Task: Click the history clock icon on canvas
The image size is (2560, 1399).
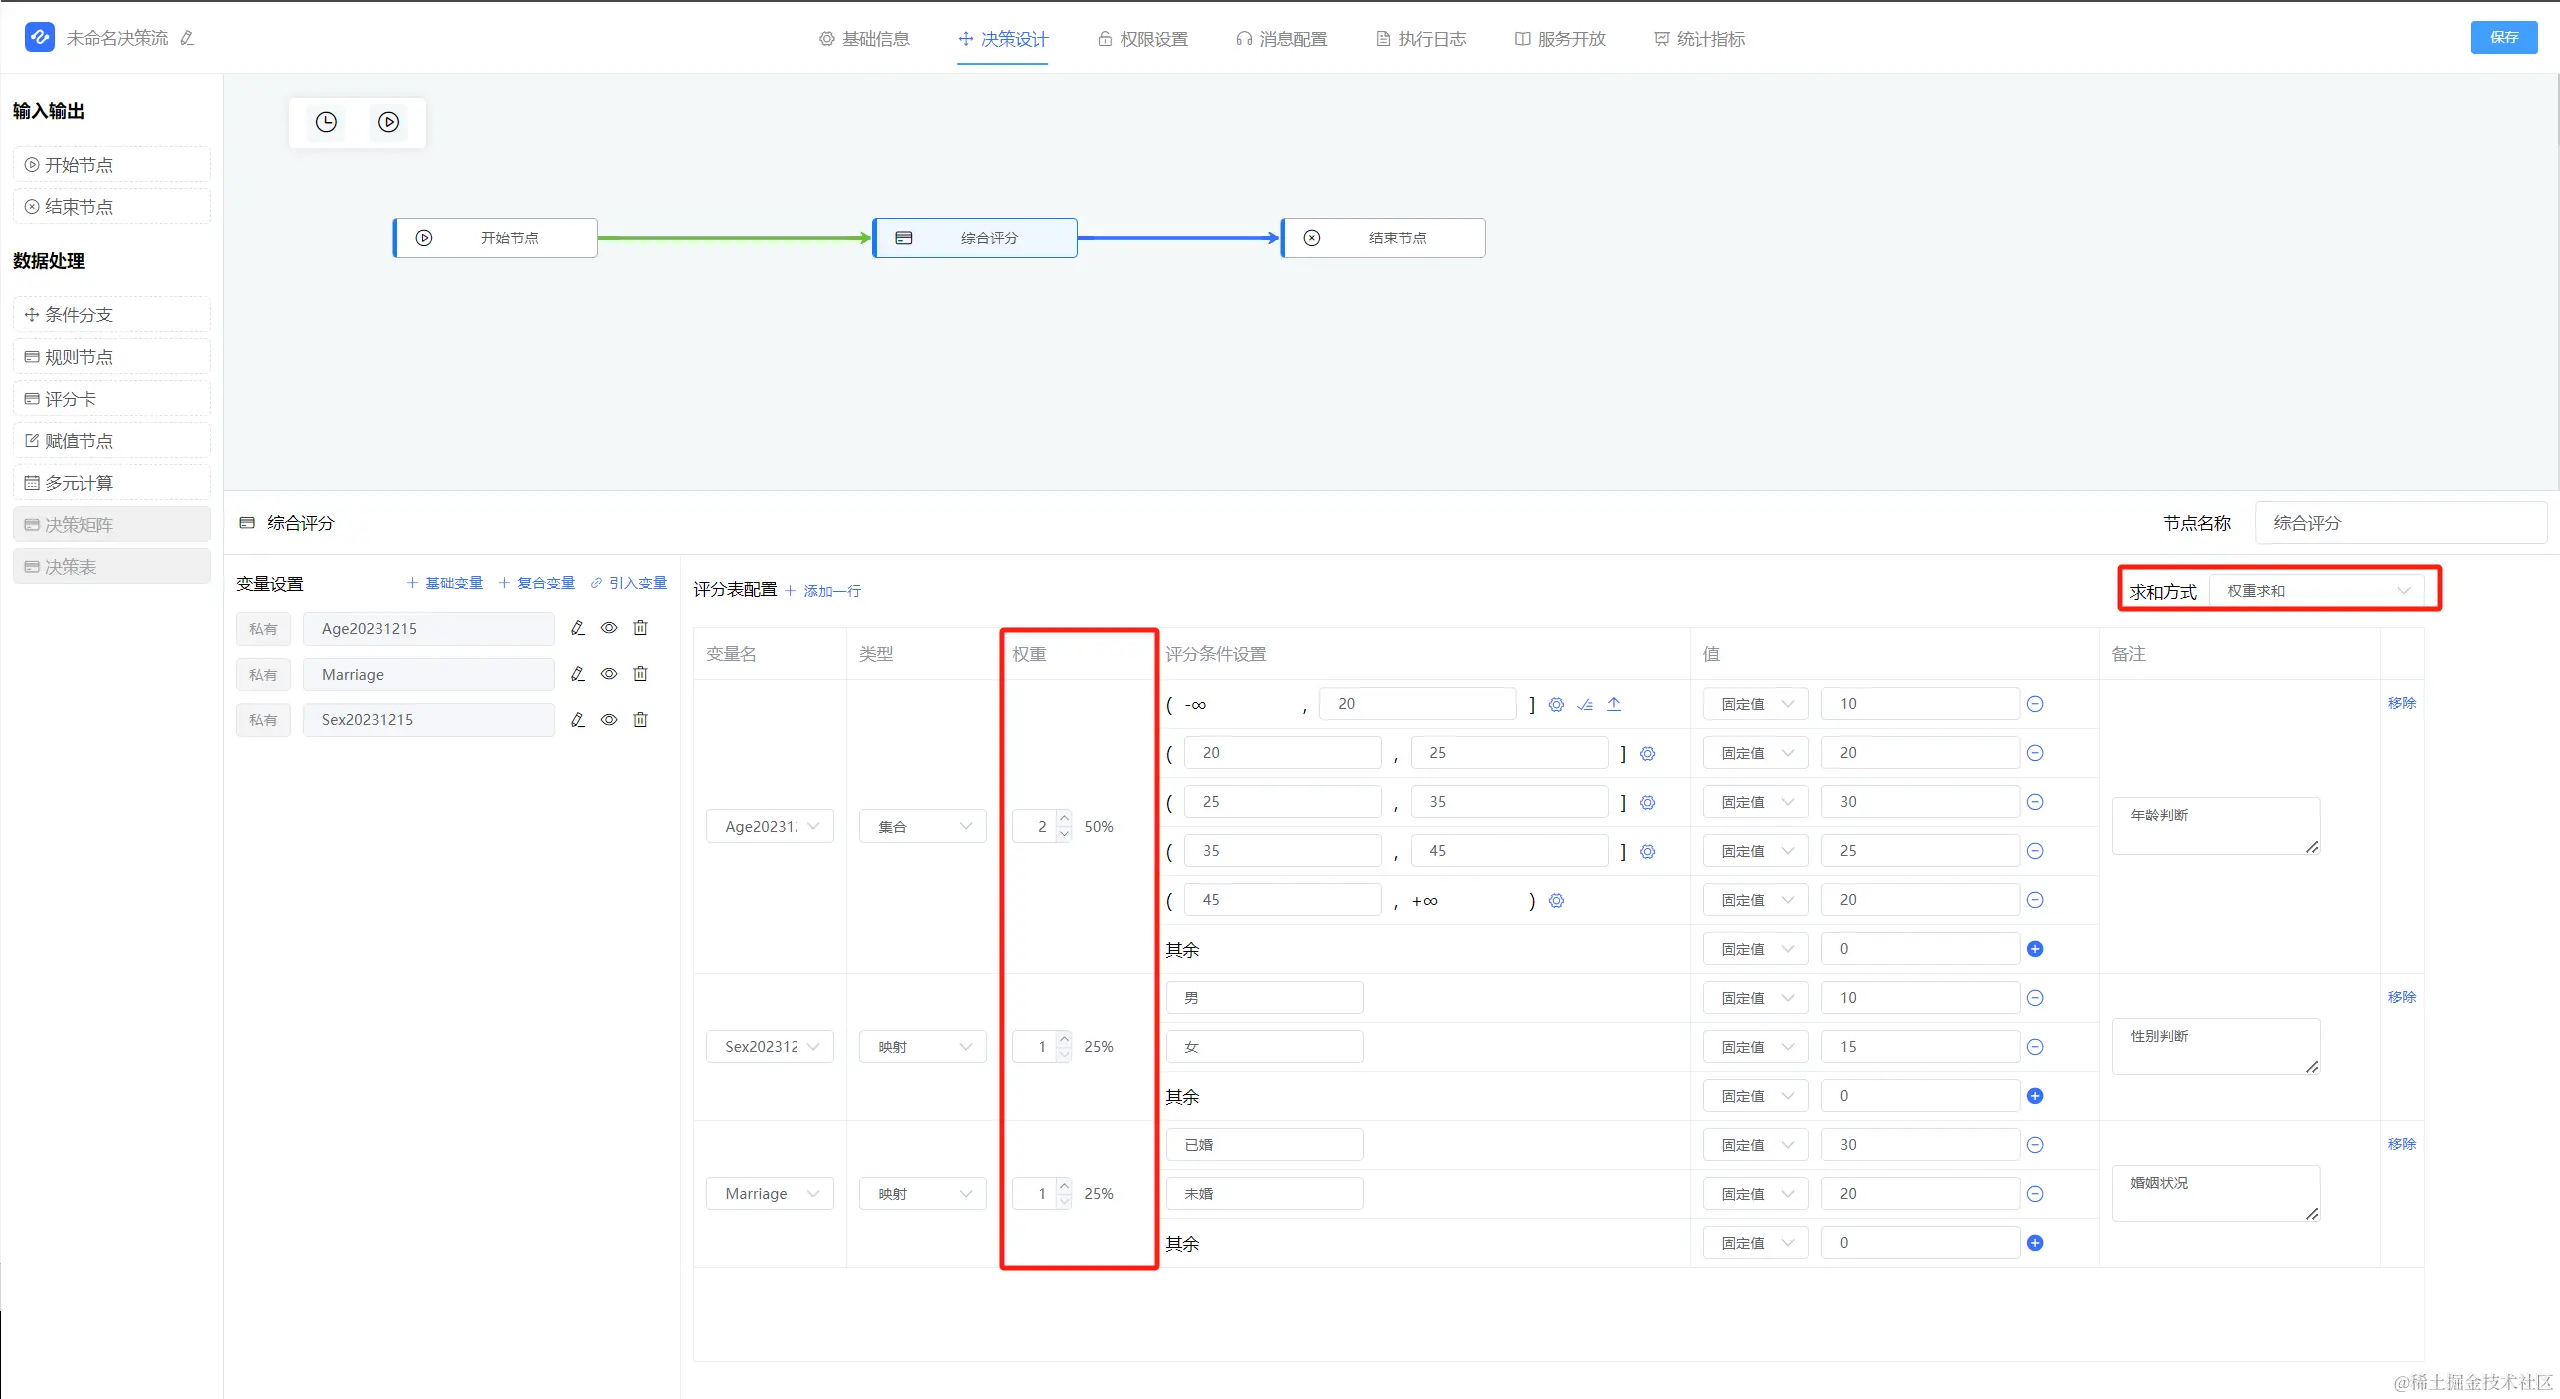Action: [x=326, y=122]
